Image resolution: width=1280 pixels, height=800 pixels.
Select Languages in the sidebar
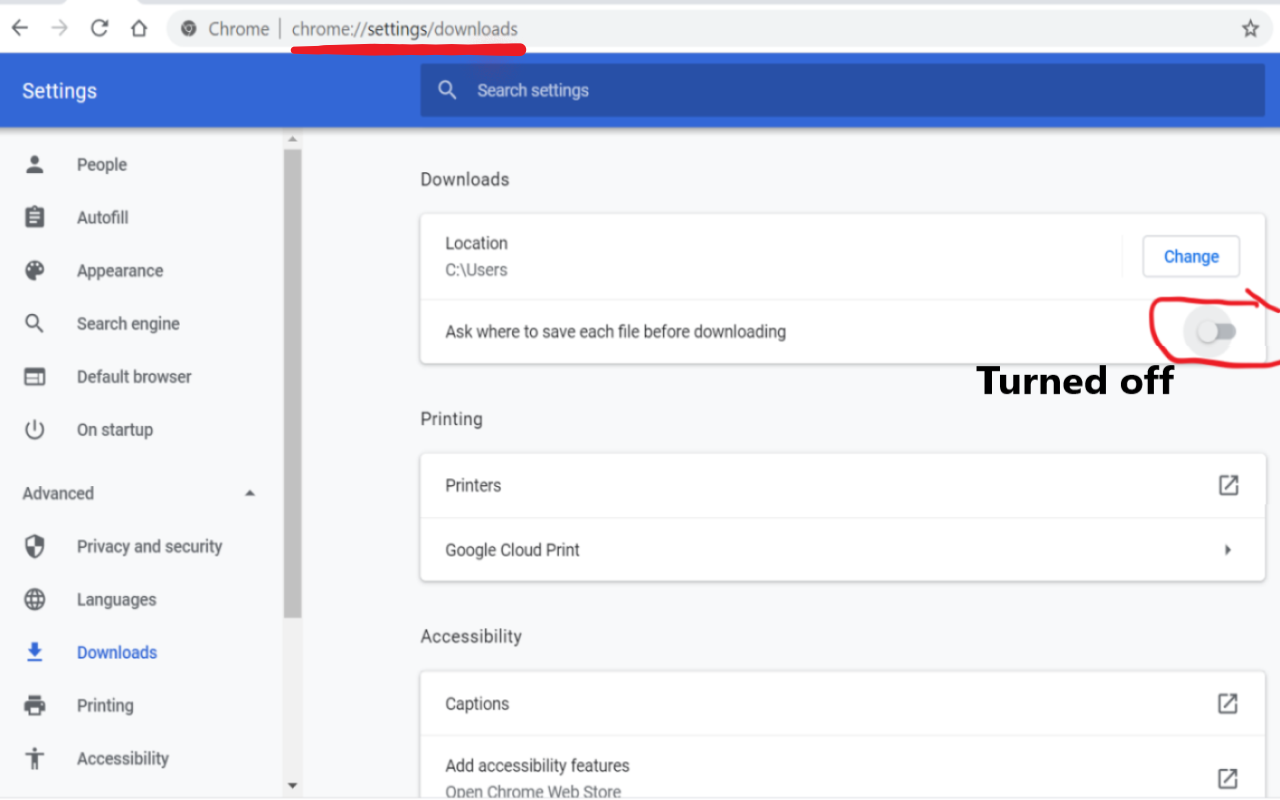pos(115,599)
